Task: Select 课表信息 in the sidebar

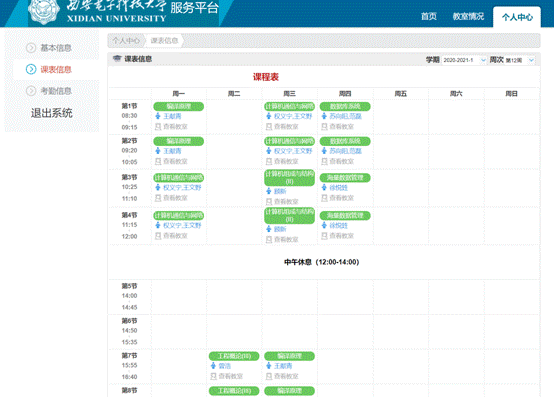Action: pyautogui.click(x=56, y=69)
